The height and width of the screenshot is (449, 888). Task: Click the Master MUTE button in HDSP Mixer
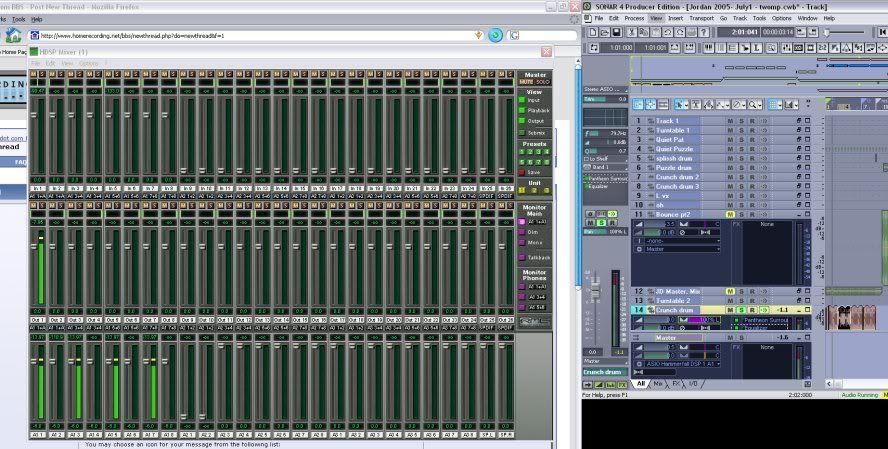coord(527,82)
